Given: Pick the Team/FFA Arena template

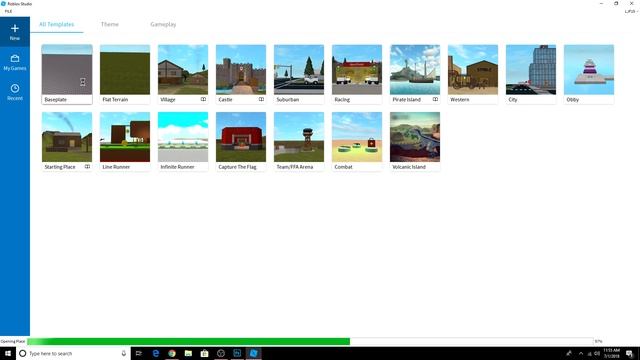Looking at the screenshot, I should 299,142.
